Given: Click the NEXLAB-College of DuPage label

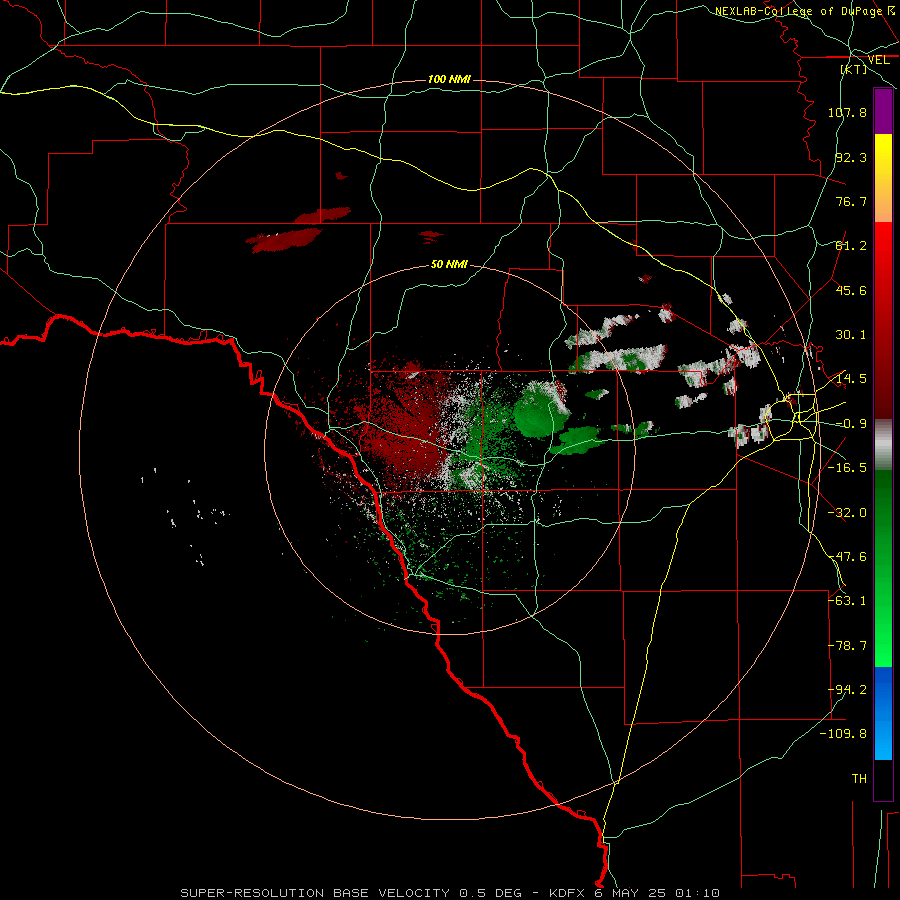Looking at the screenshot, I should coord(798,11).
